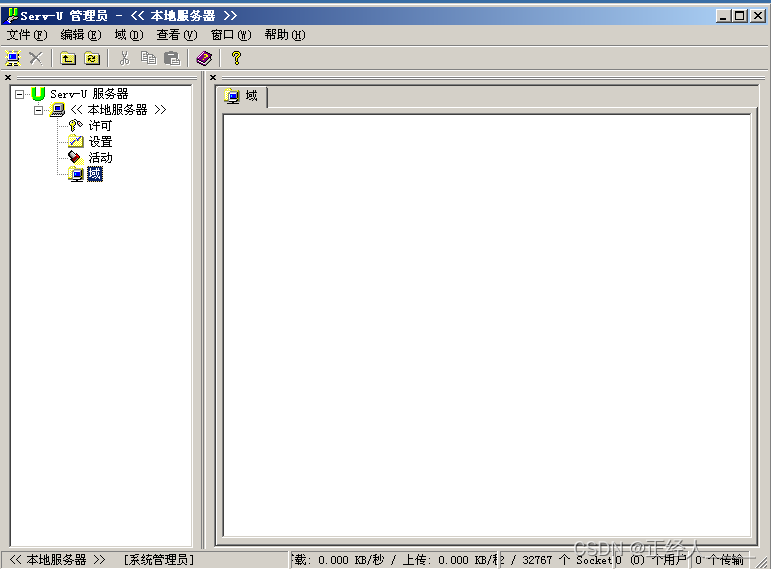
Task: Close the right domain pane
Action: click(213, 77)
